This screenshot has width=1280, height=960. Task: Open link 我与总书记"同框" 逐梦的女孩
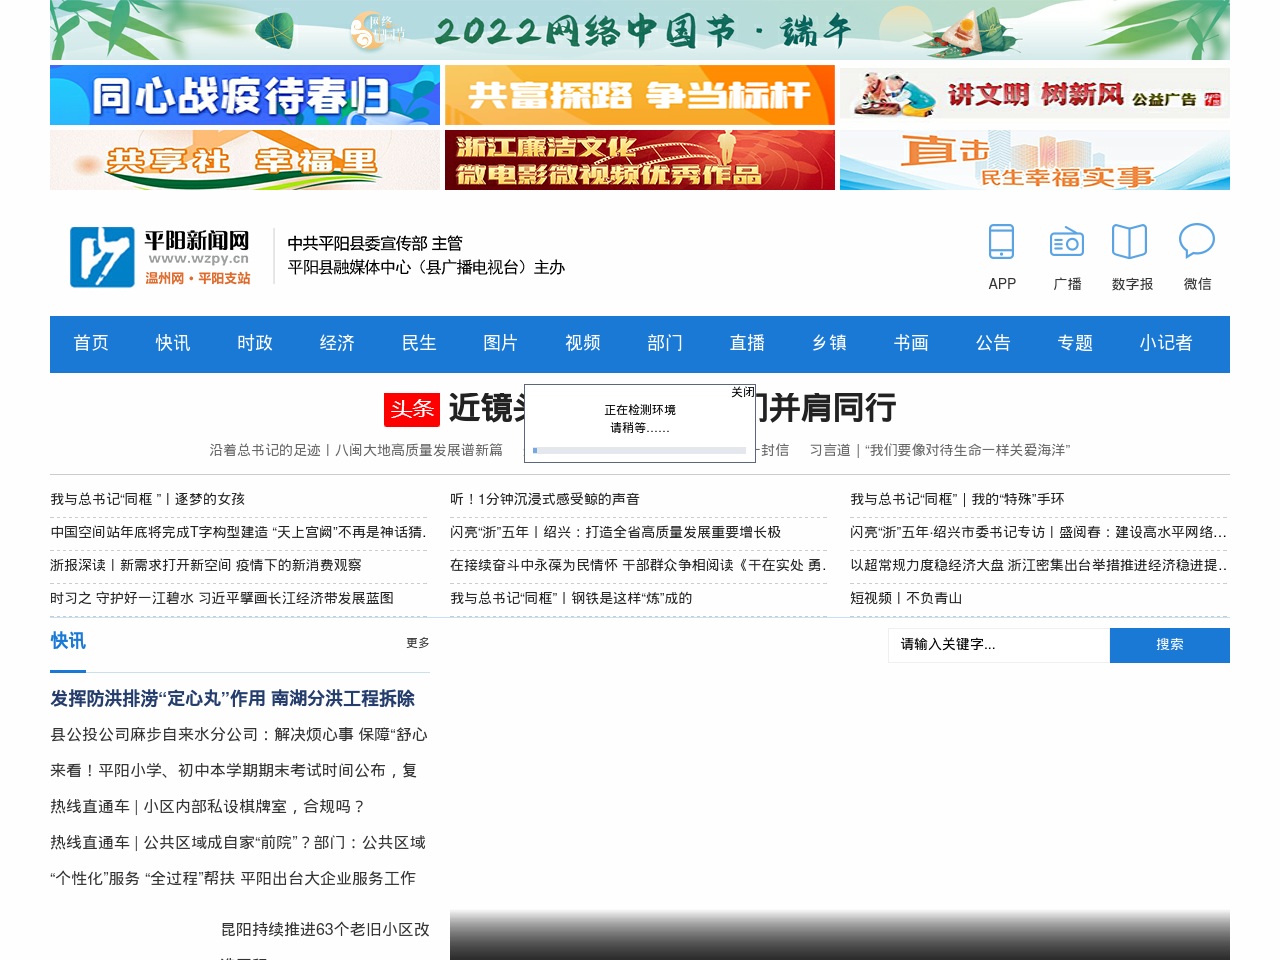click(148, 499)
